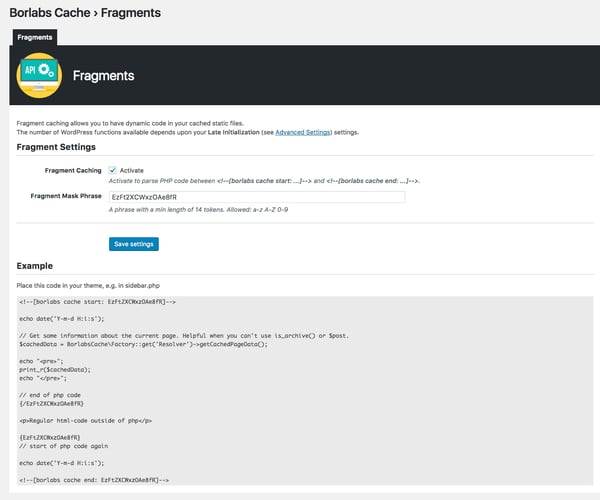Click the '// end of php code' comment line
600x500 pixels.
[x=50, y=395]
